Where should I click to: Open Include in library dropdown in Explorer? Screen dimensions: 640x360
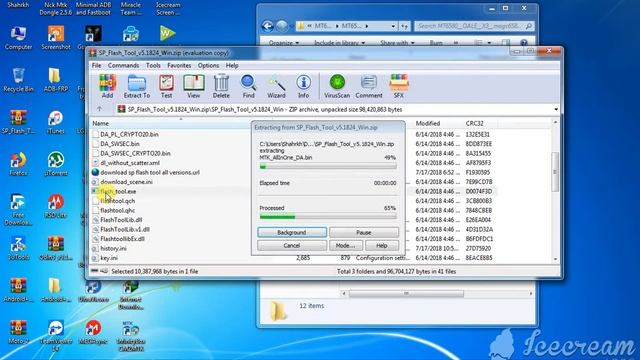(x=339, y=43)
